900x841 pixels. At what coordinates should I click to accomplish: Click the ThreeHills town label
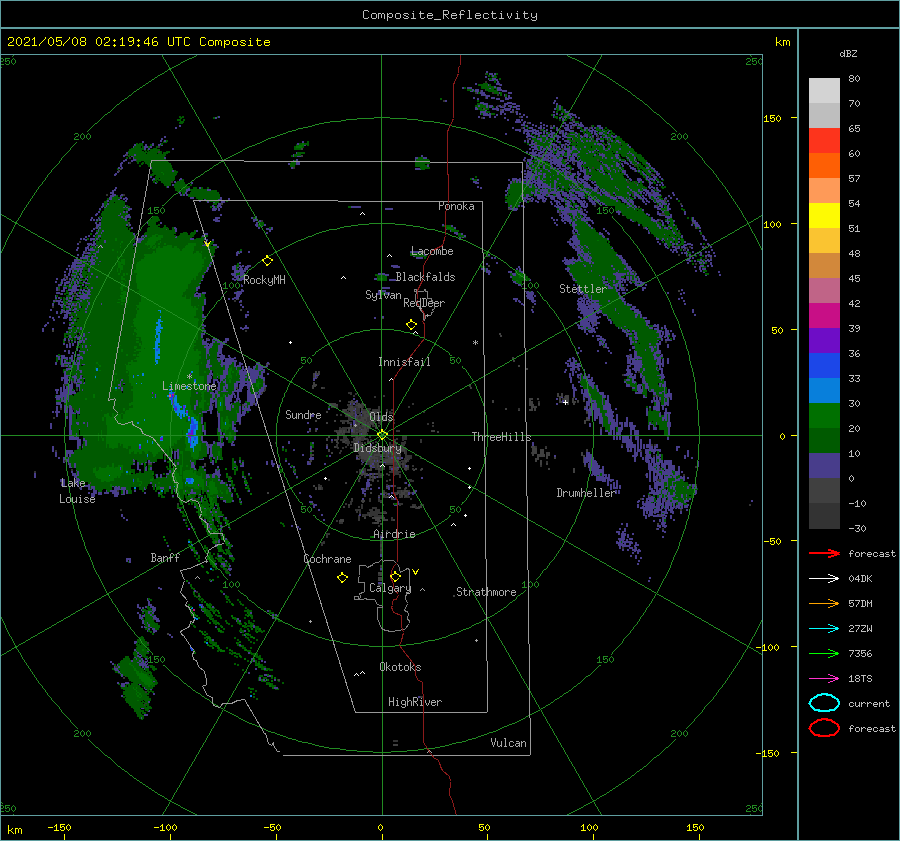click(x=501, y=437)
